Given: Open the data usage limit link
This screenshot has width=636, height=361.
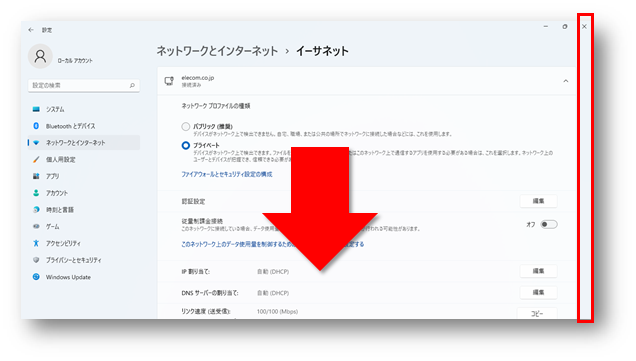Looking at the screenshot, I should click(x=273, y=244).
